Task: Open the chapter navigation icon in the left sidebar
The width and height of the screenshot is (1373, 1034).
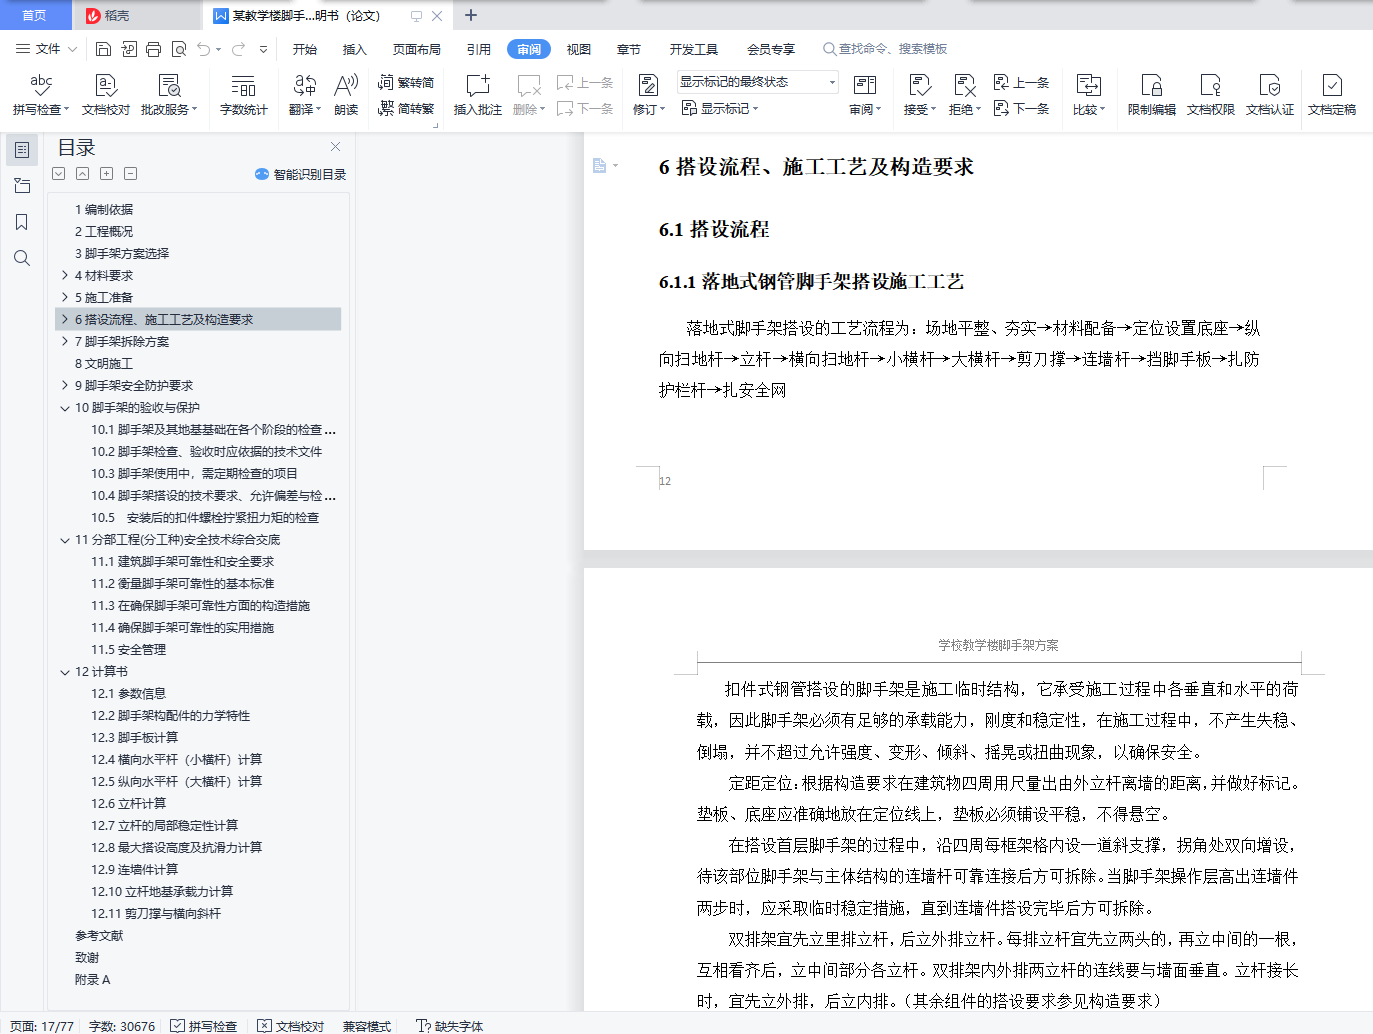Action: click(x=22, y=186)
